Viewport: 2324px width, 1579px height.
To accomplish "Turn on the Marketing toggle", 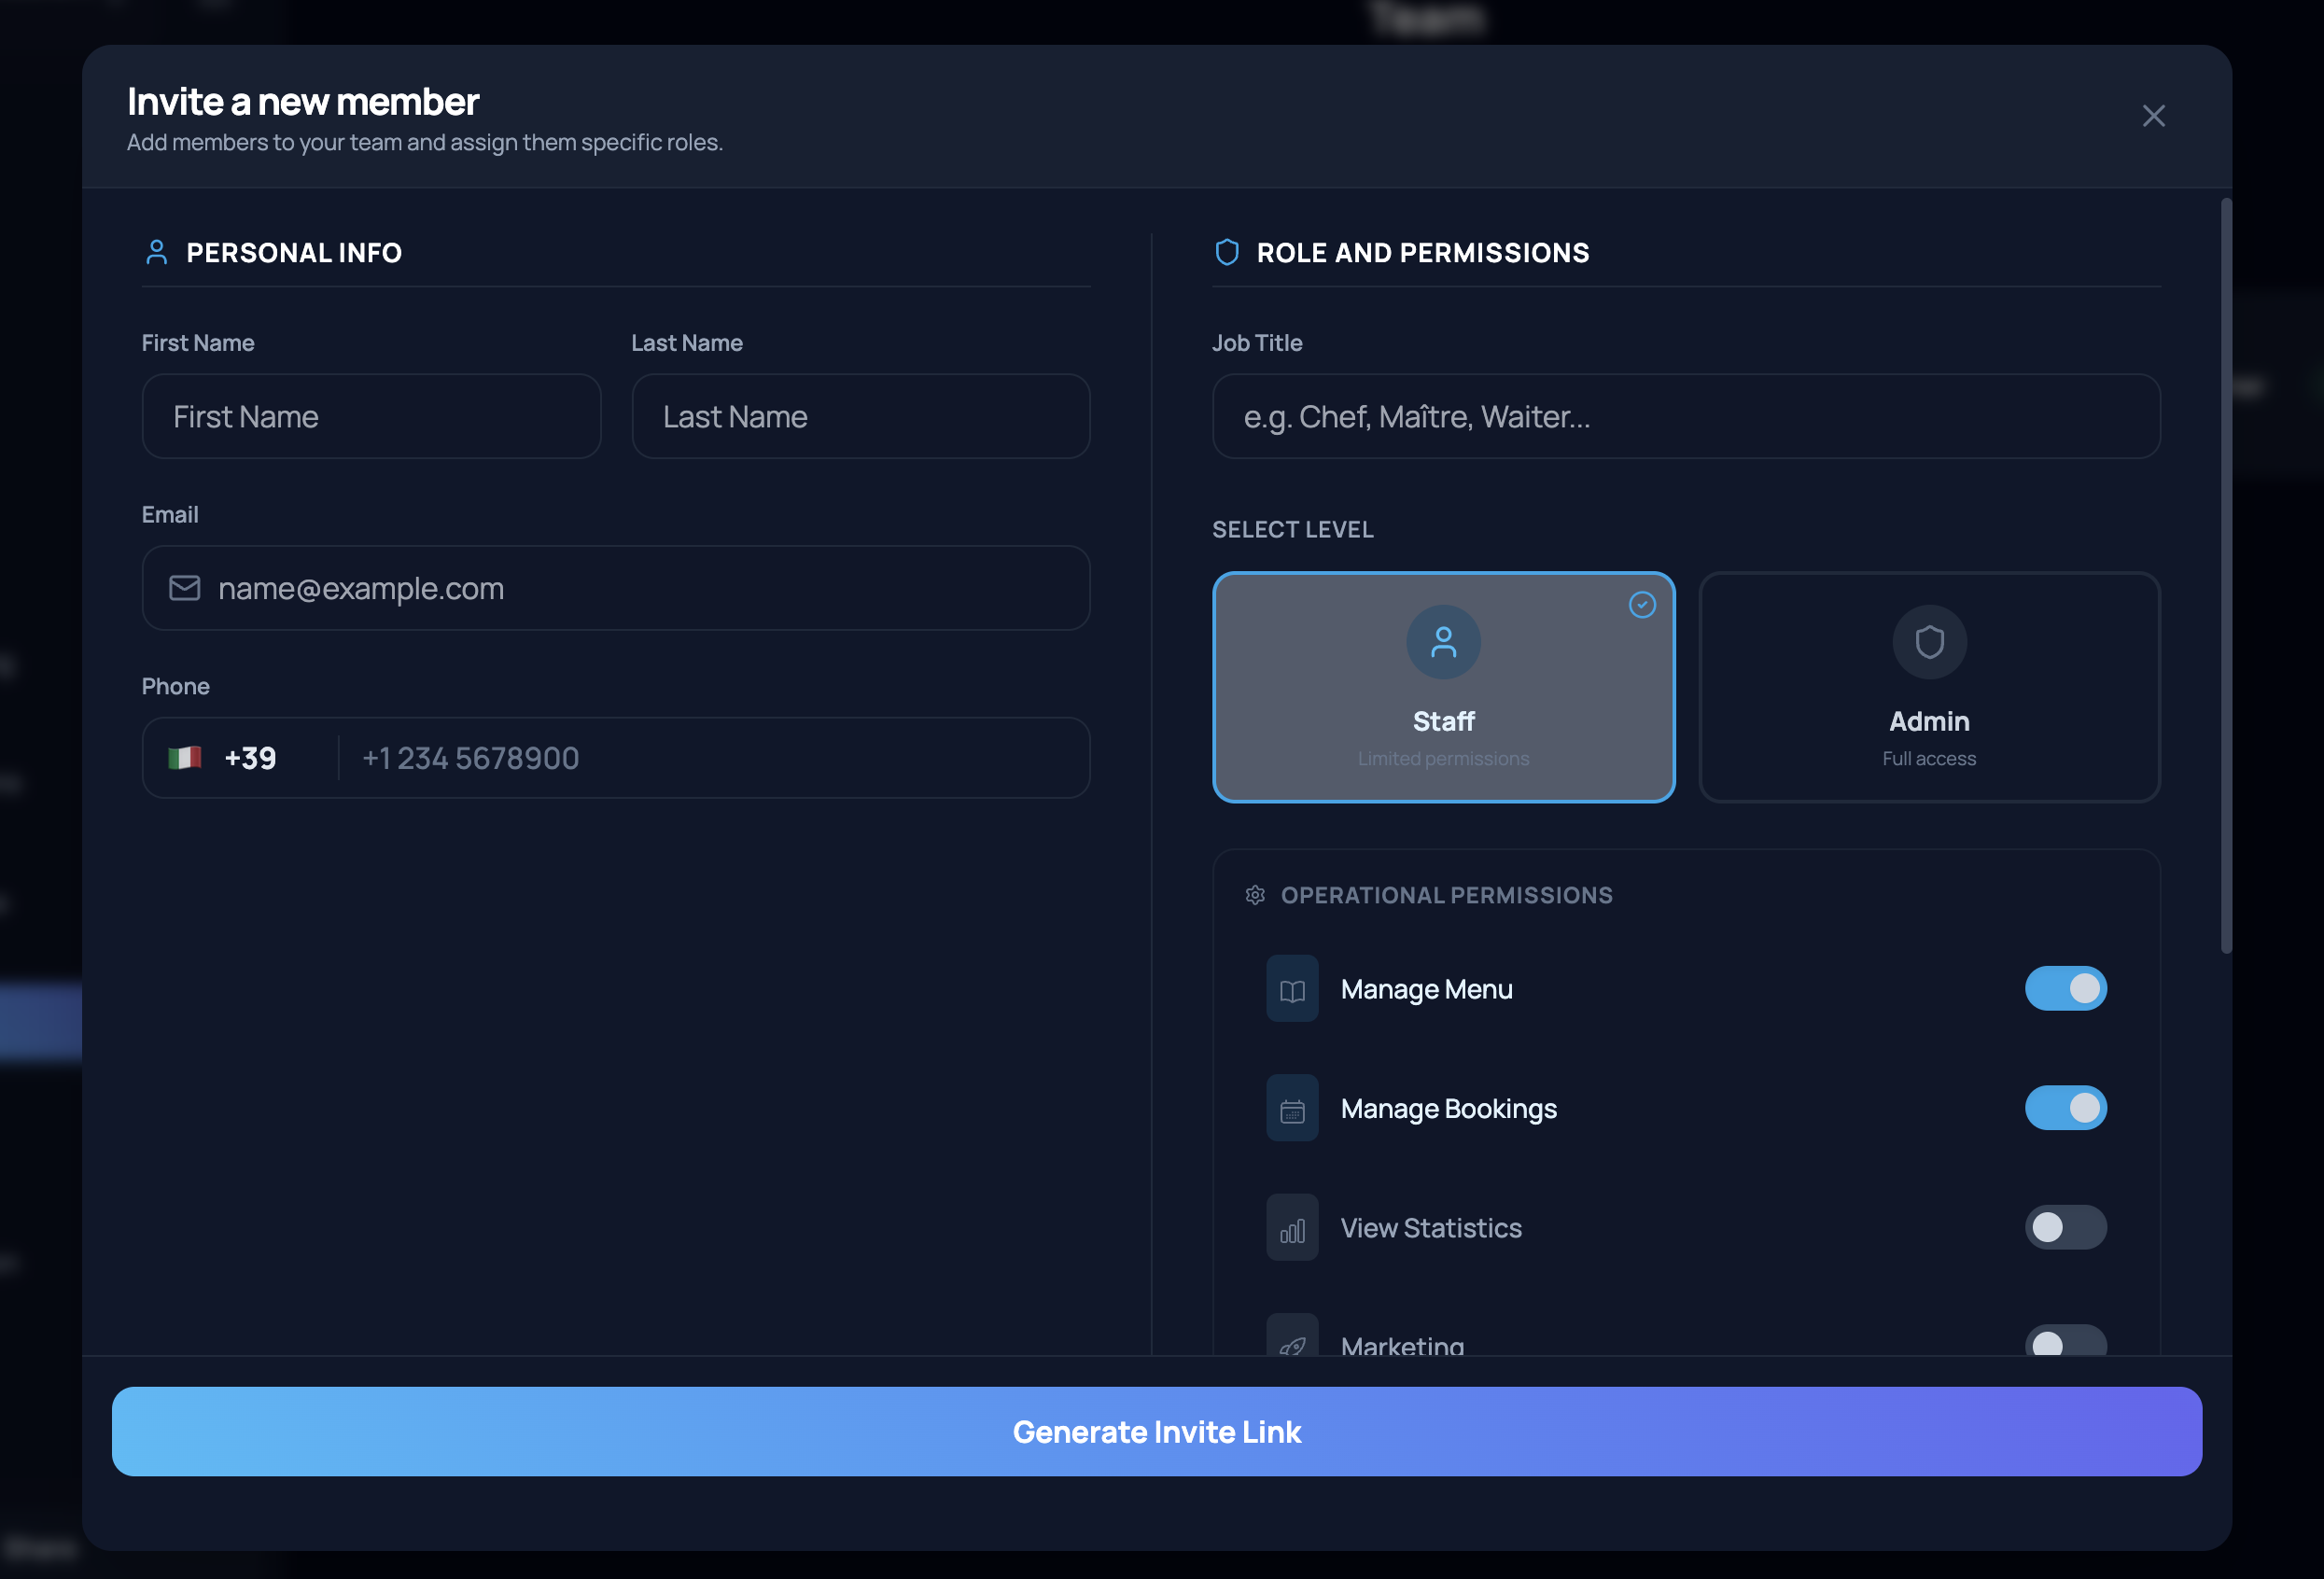I will (x=2066, y=1343).
